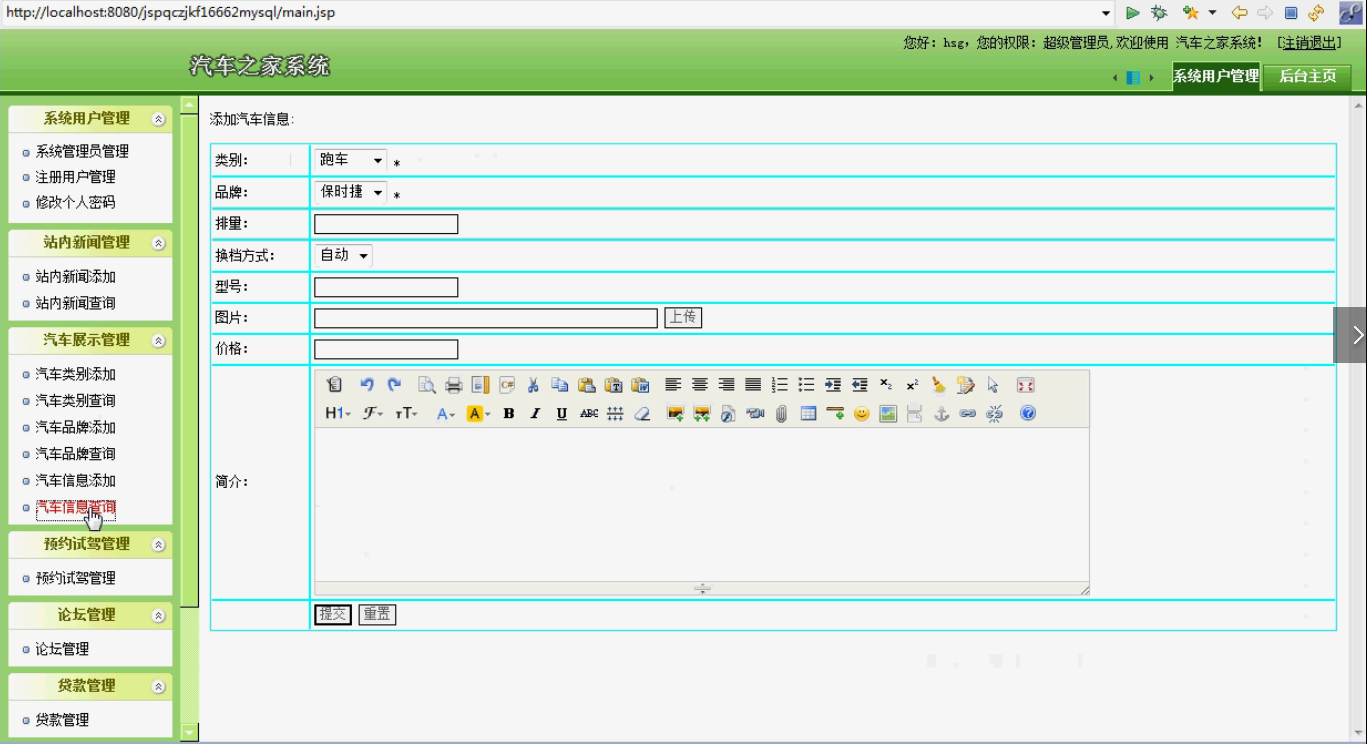The height and width of the screenshot is (744, 1367).
Task: Insert a bulleted list in the editor
Action: click(806, 385)
